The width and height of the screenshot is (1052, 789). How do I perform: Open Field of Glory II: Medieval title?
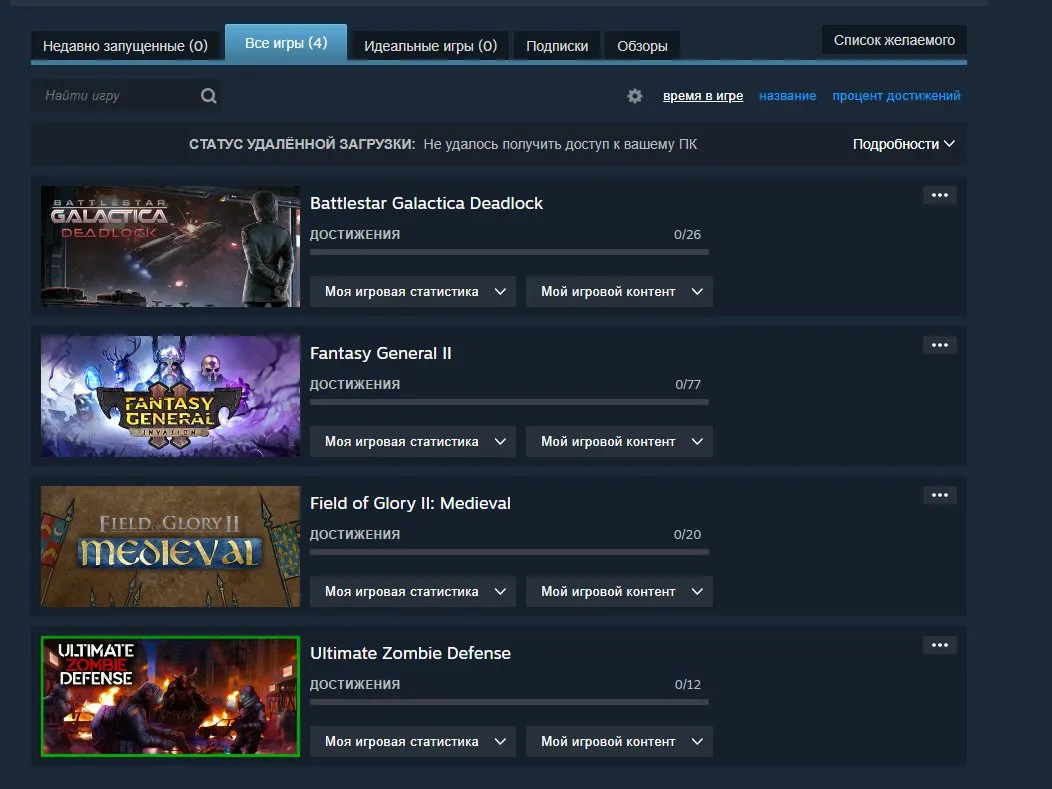410,503
